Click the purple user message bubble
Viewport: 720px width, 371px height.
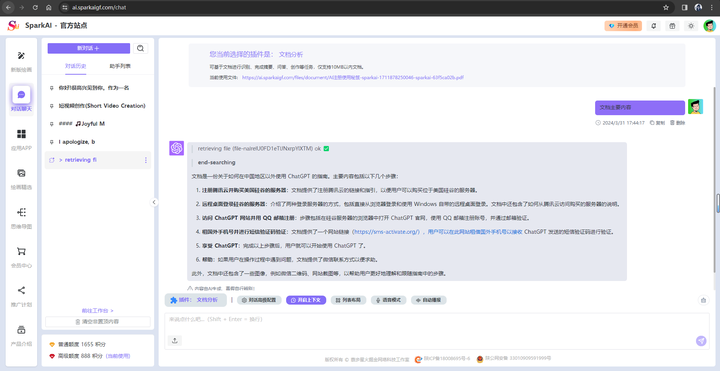[x=640, y=107]
